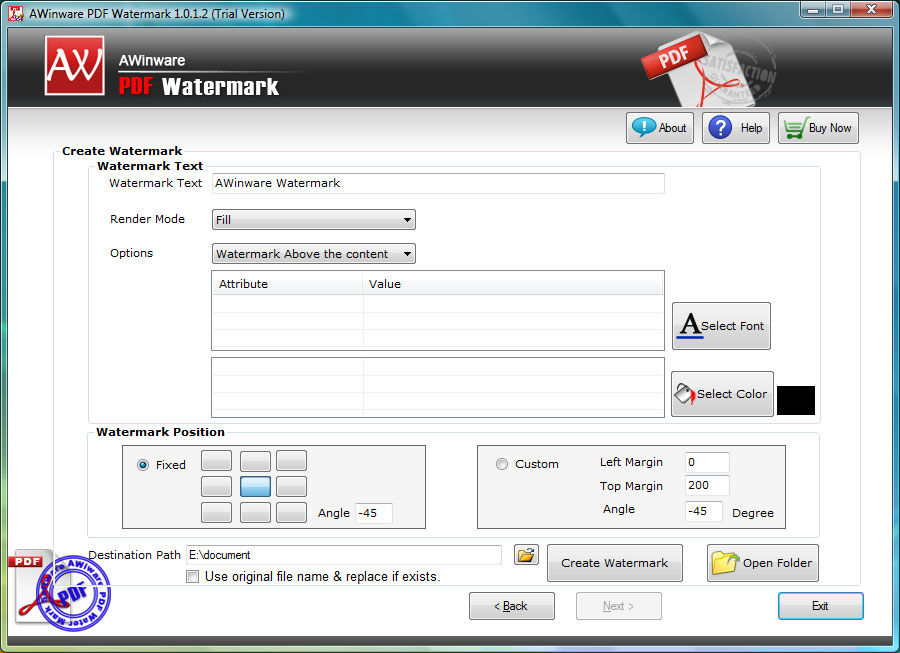900x653 pixels.
Task: Click the AW logo in the header
Action: pos(75,65)
